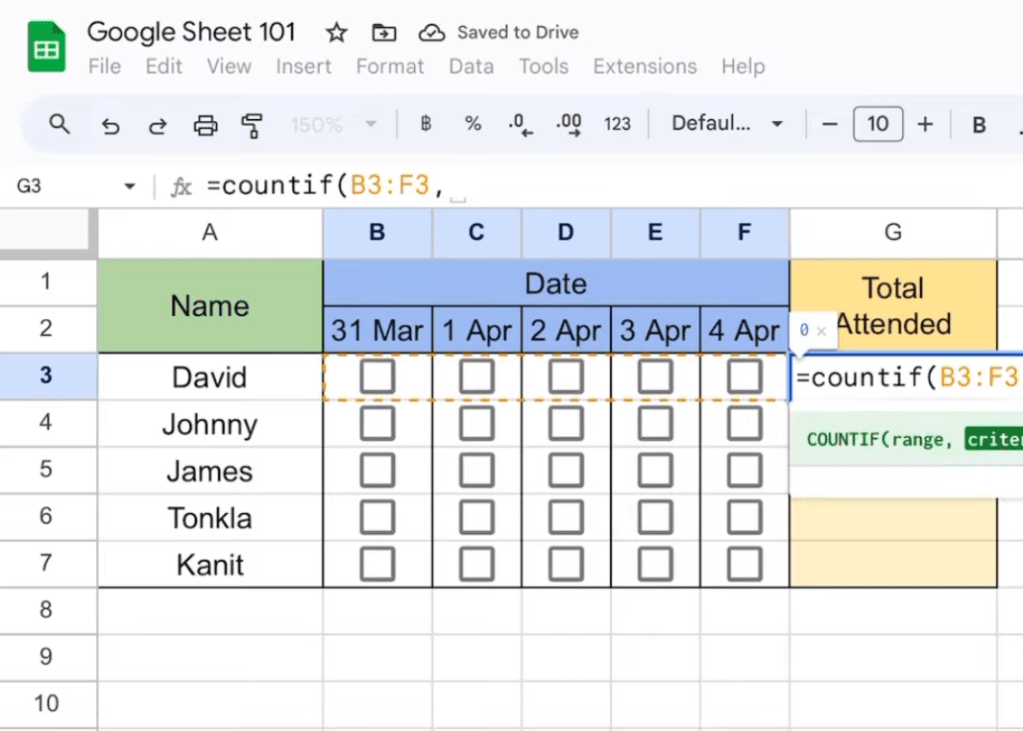The width and height of the screenshot is (1023, 731).
Task: Click the decrease decimal places icon
Action: pyautogui.click(x=520, y=124)
